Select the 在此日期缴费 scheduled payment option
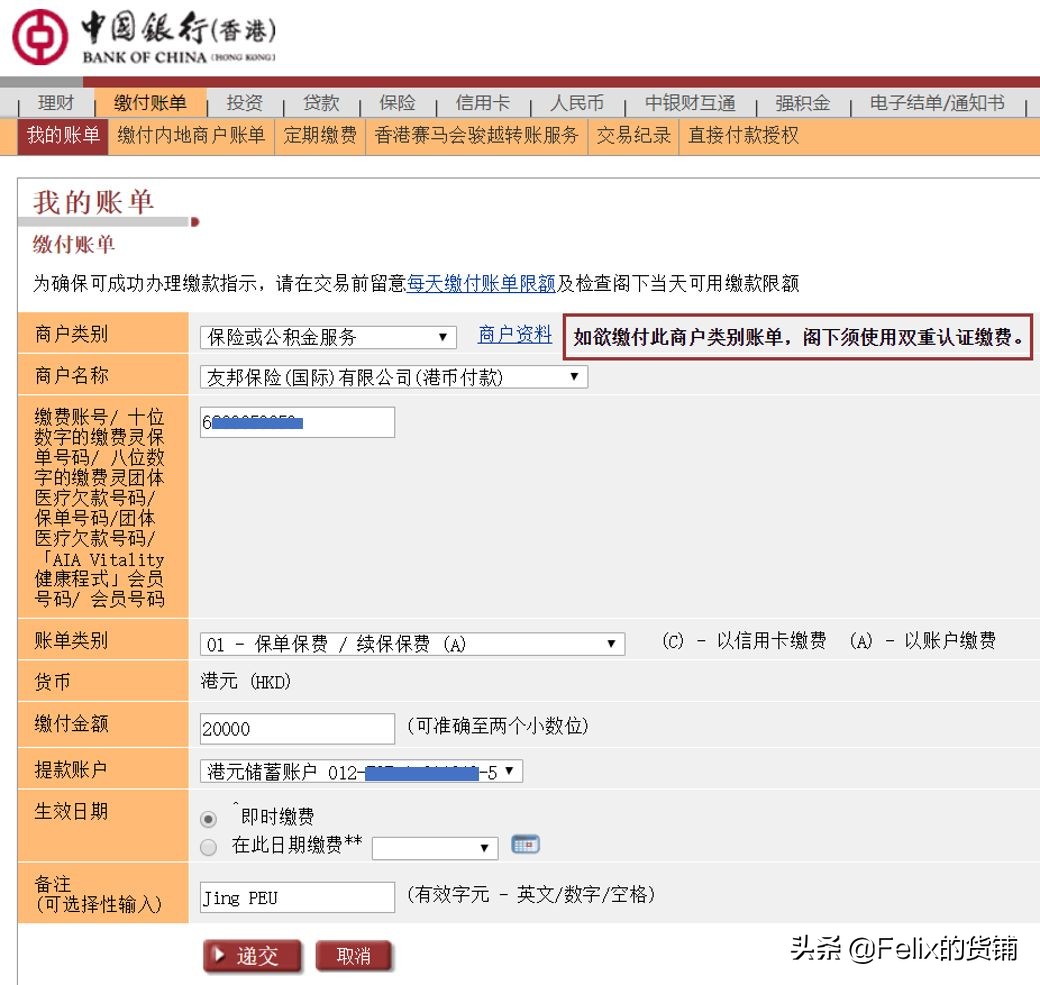1040x985 pixels. click(207, 846)
